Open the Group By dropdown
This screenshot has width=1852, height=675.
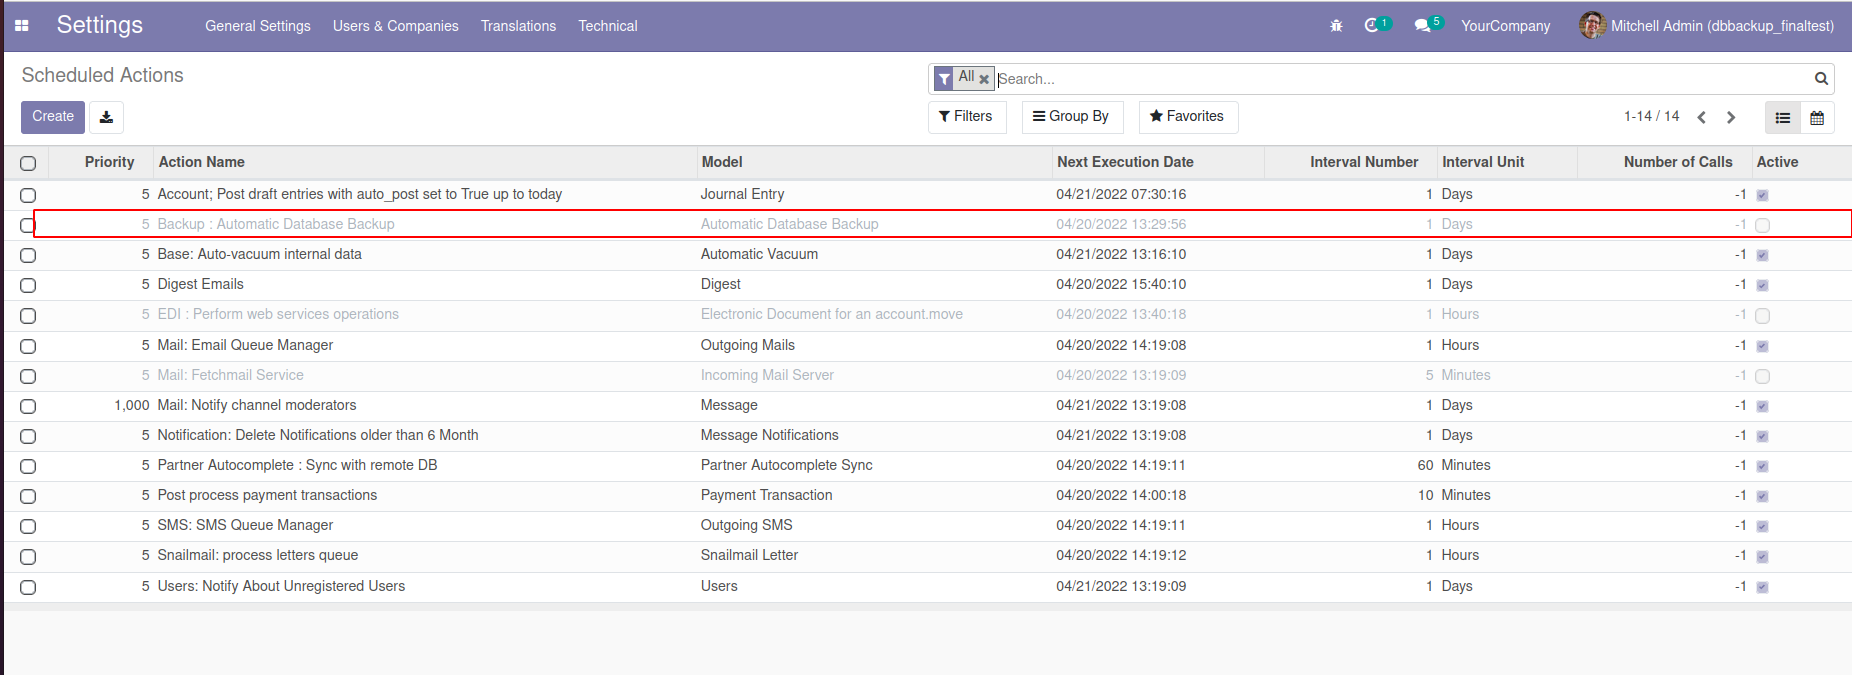1072,117
